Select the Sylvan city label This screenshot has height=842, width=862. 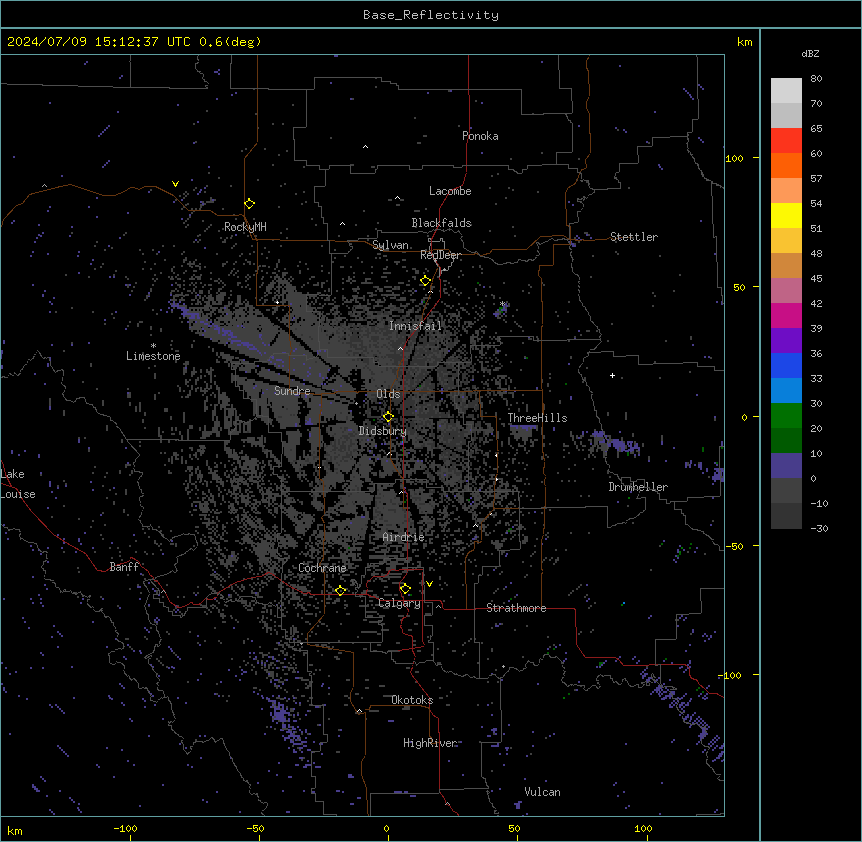(x=390, y=245)
